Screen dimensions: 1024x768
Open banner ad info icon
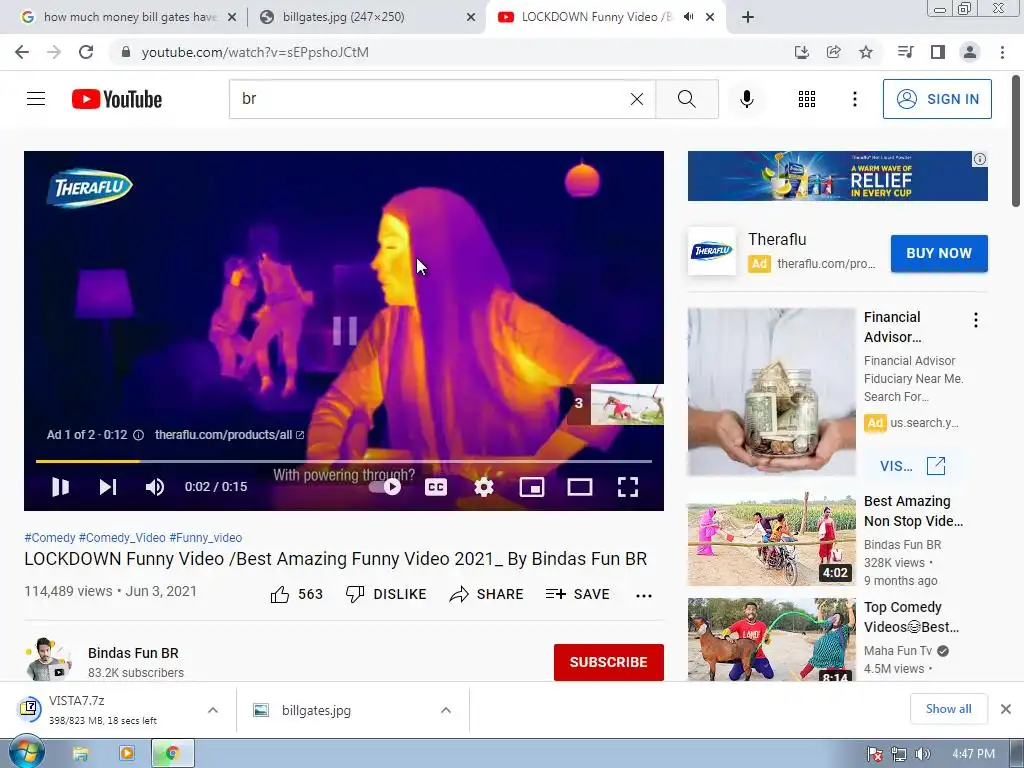pyautogui.click(x=980, y=159)
